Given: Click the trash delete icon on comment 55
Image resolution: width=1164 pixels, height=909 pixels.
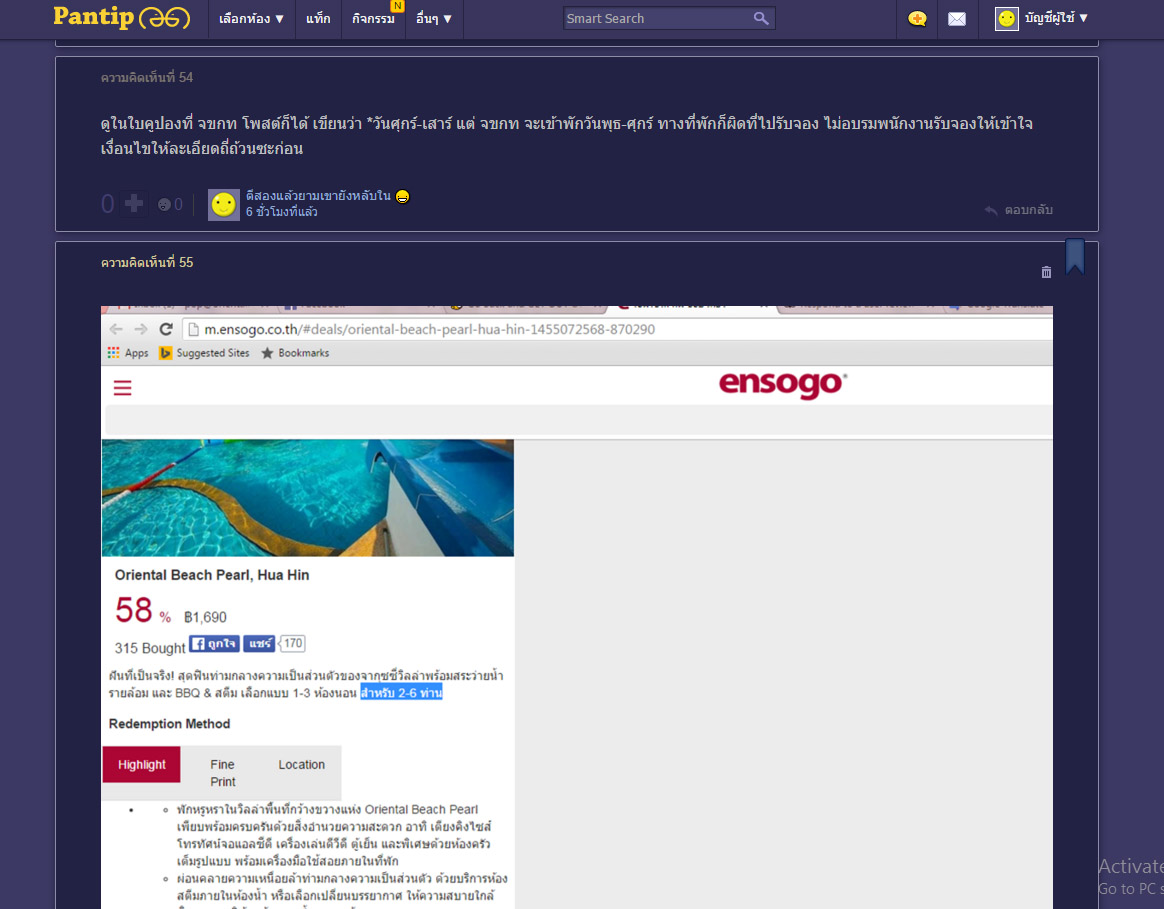Looking at the screenshot, I should [1046, 272].
